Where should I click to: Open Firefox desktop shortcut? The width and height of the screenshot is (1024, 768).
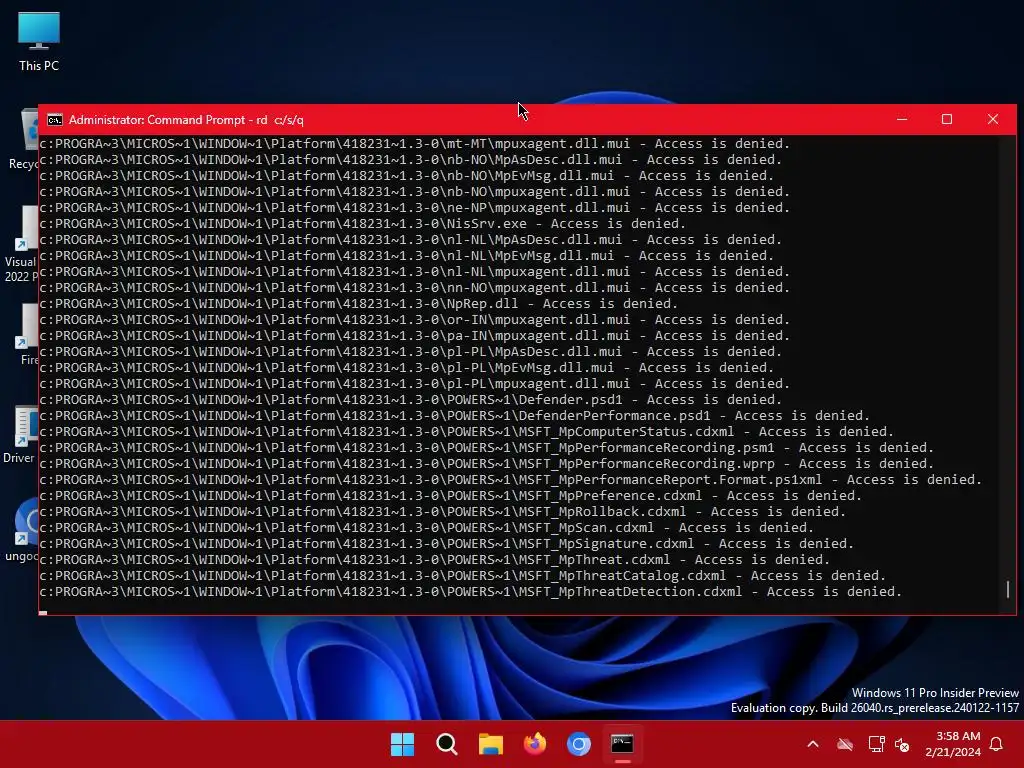(28, 334)
